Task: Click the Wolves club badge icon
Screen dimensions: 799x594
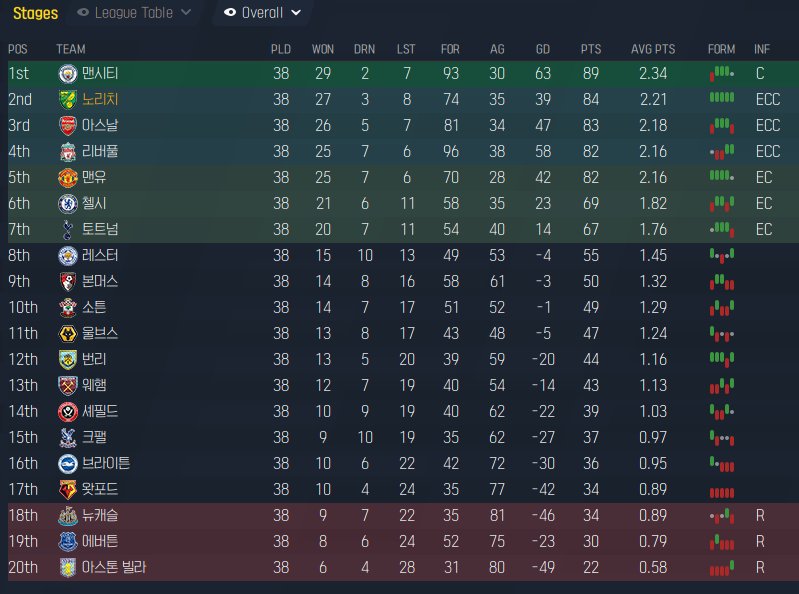Action: tap(67, 334)
